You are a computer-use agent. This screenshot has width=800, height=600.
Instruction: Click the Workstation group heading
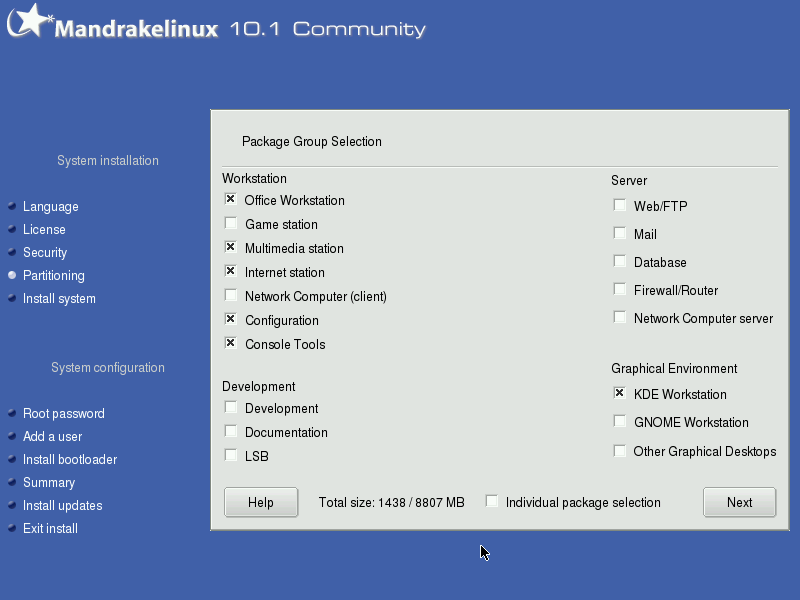(254, 179)
